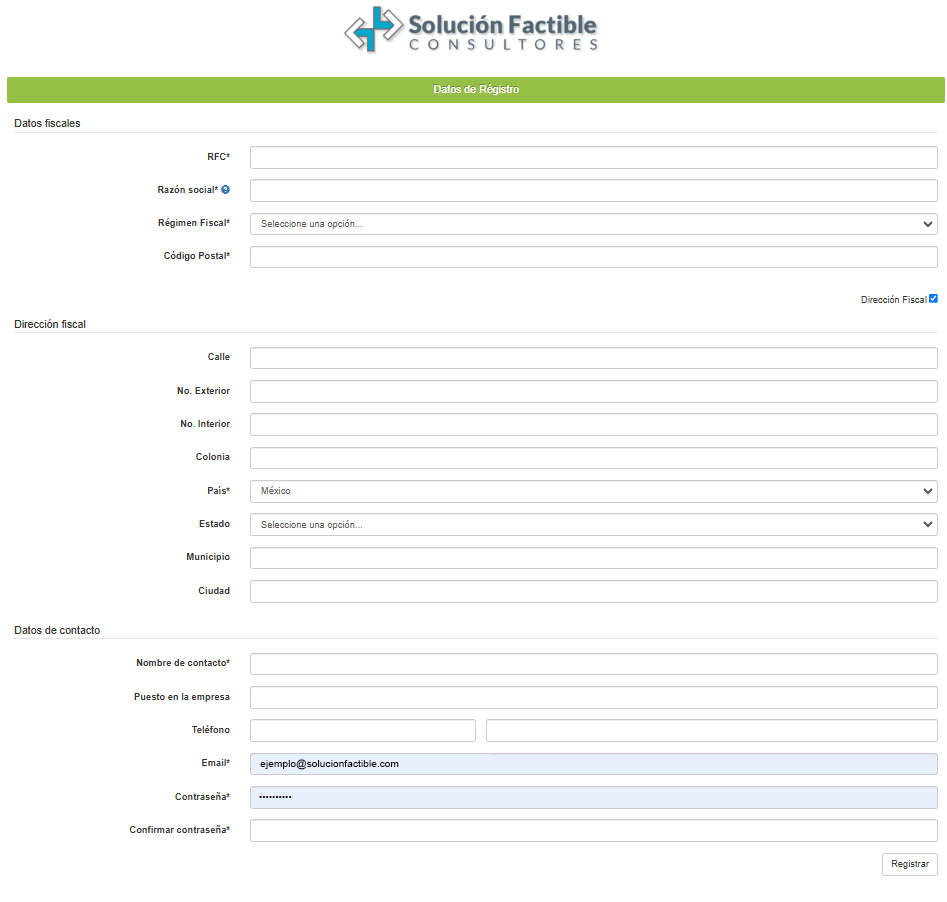947x902 pixels.
Task: Click the Calle address field
Action: click(593, 358)
